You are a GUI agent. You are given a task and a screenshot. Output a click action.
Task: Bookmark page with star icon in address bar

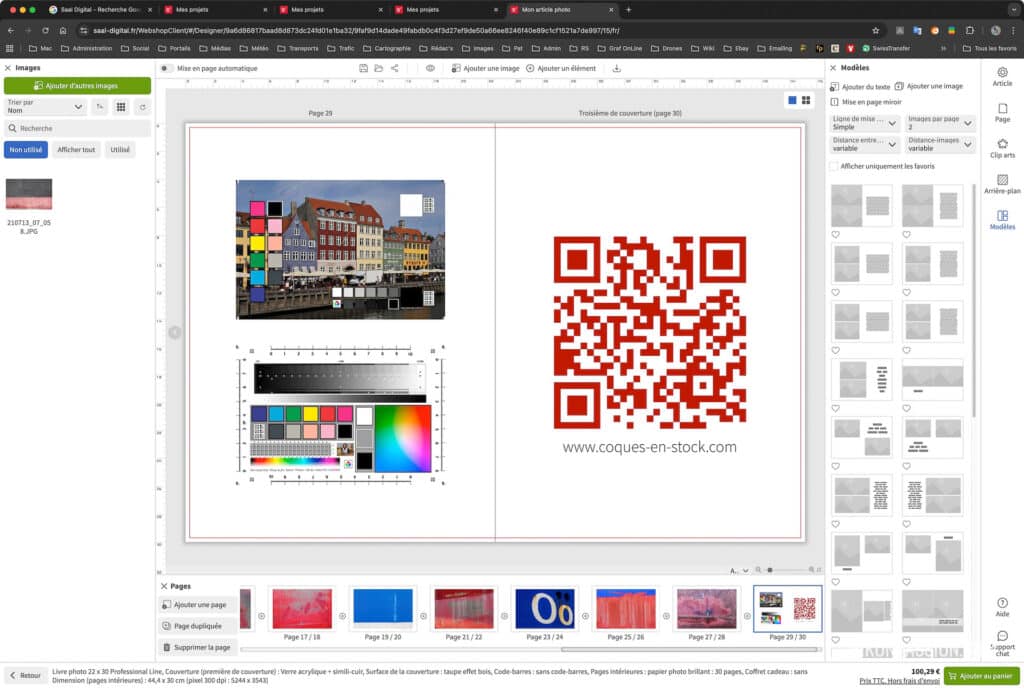coord(875,30)
